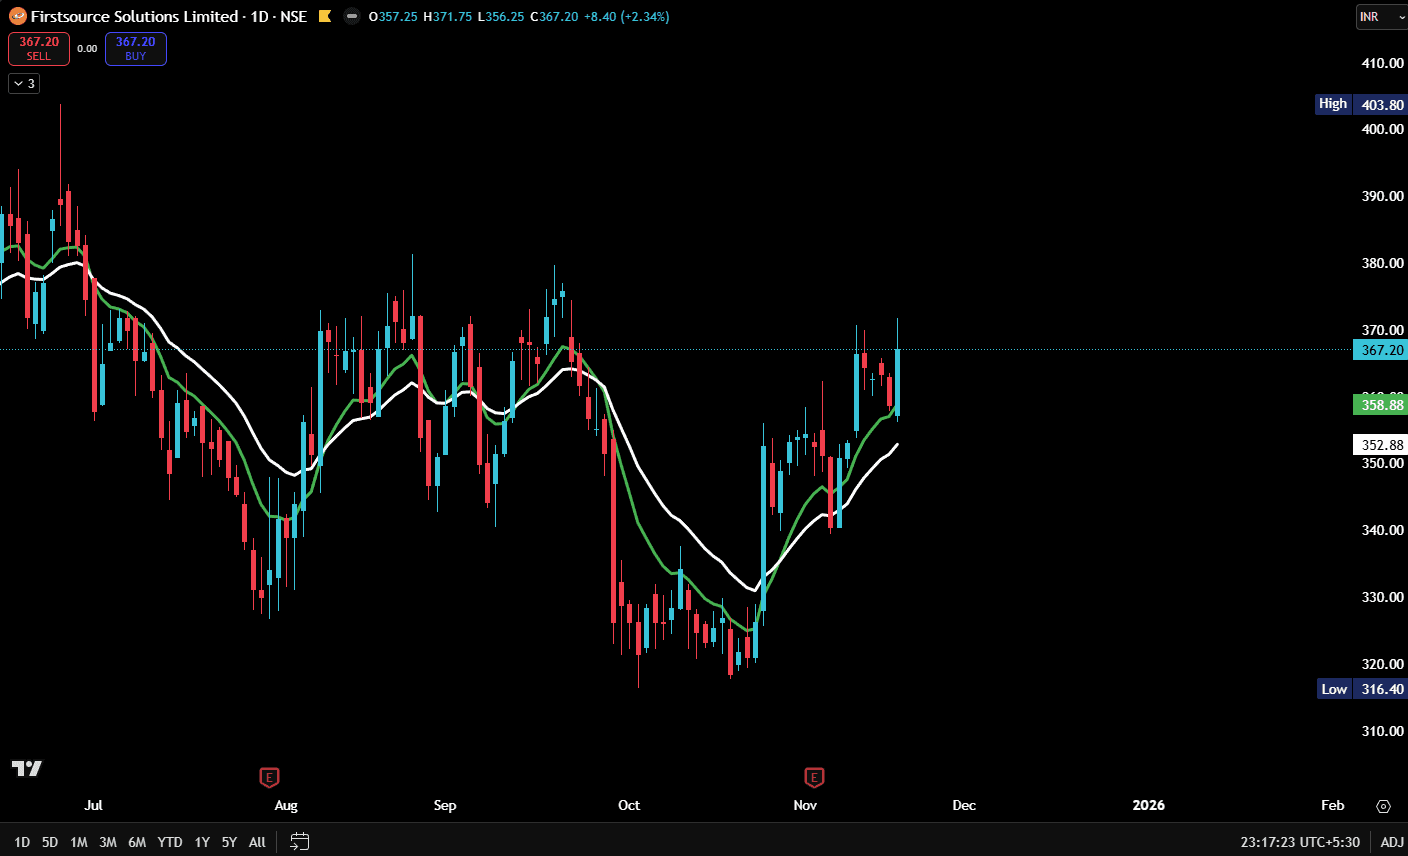Click the Jul label on time axis
1408x856 pixels.
[x=93, y=805]
